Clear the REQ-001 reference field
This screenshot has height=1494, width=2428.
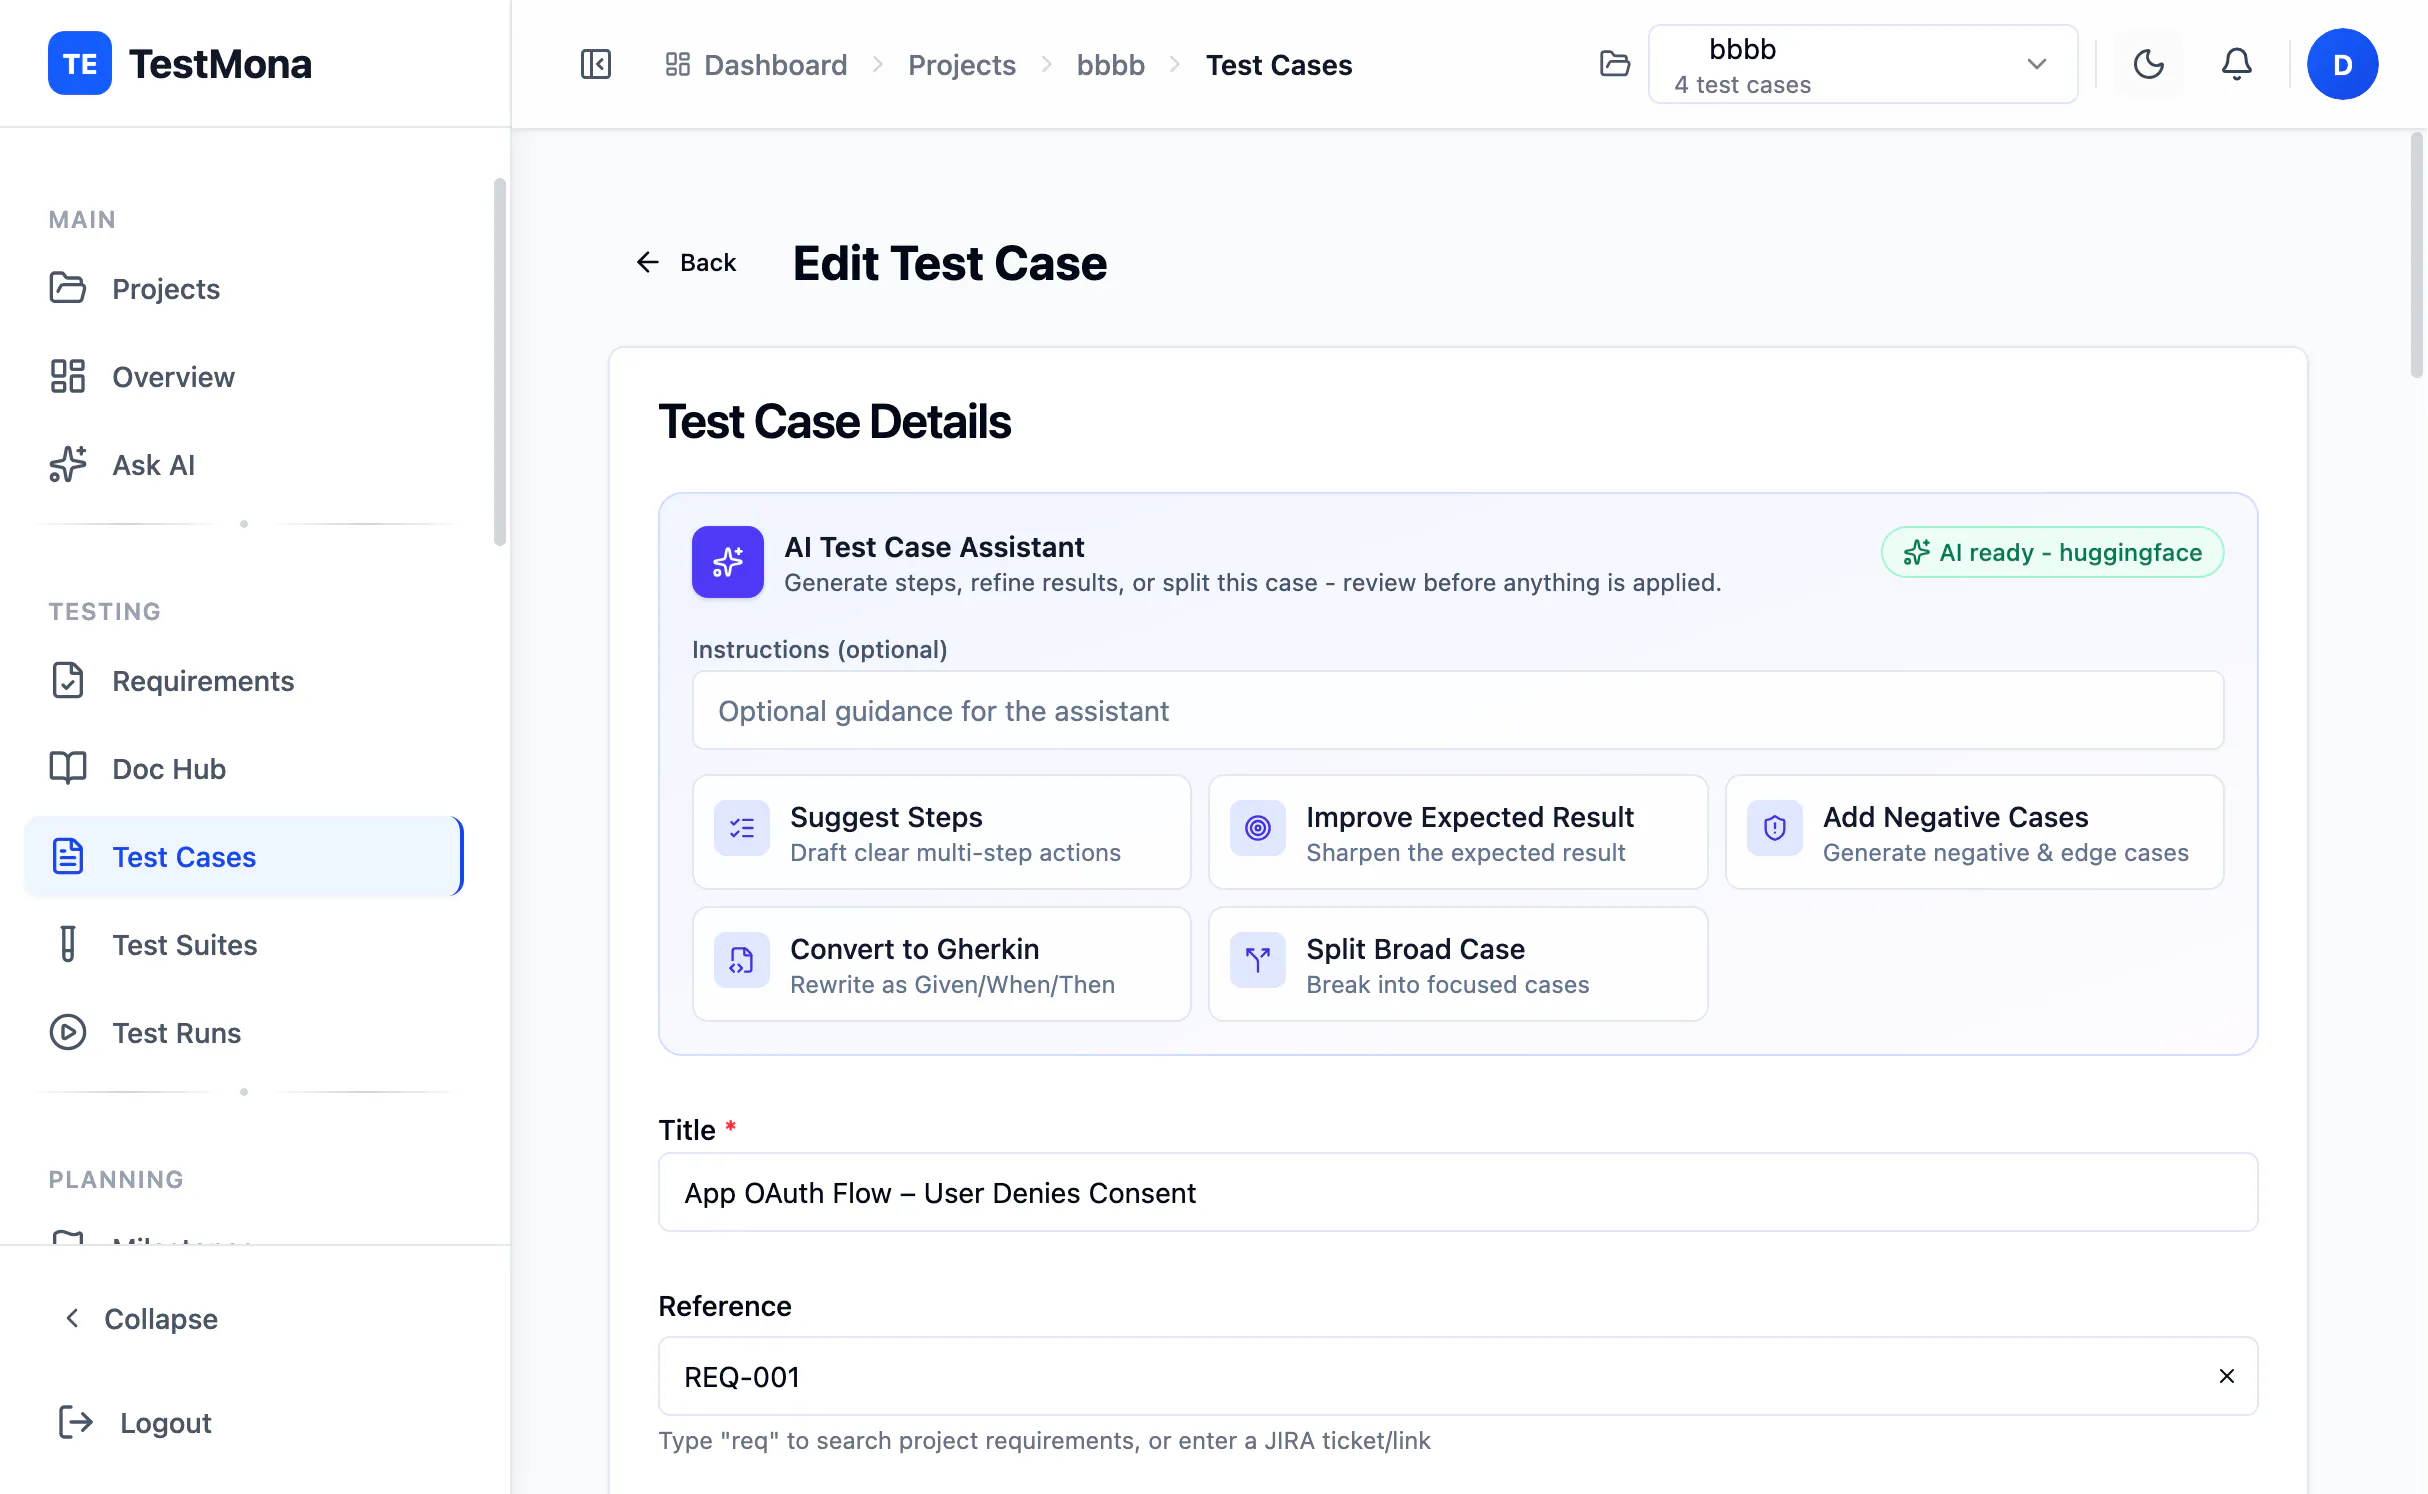(2227, 1376)
